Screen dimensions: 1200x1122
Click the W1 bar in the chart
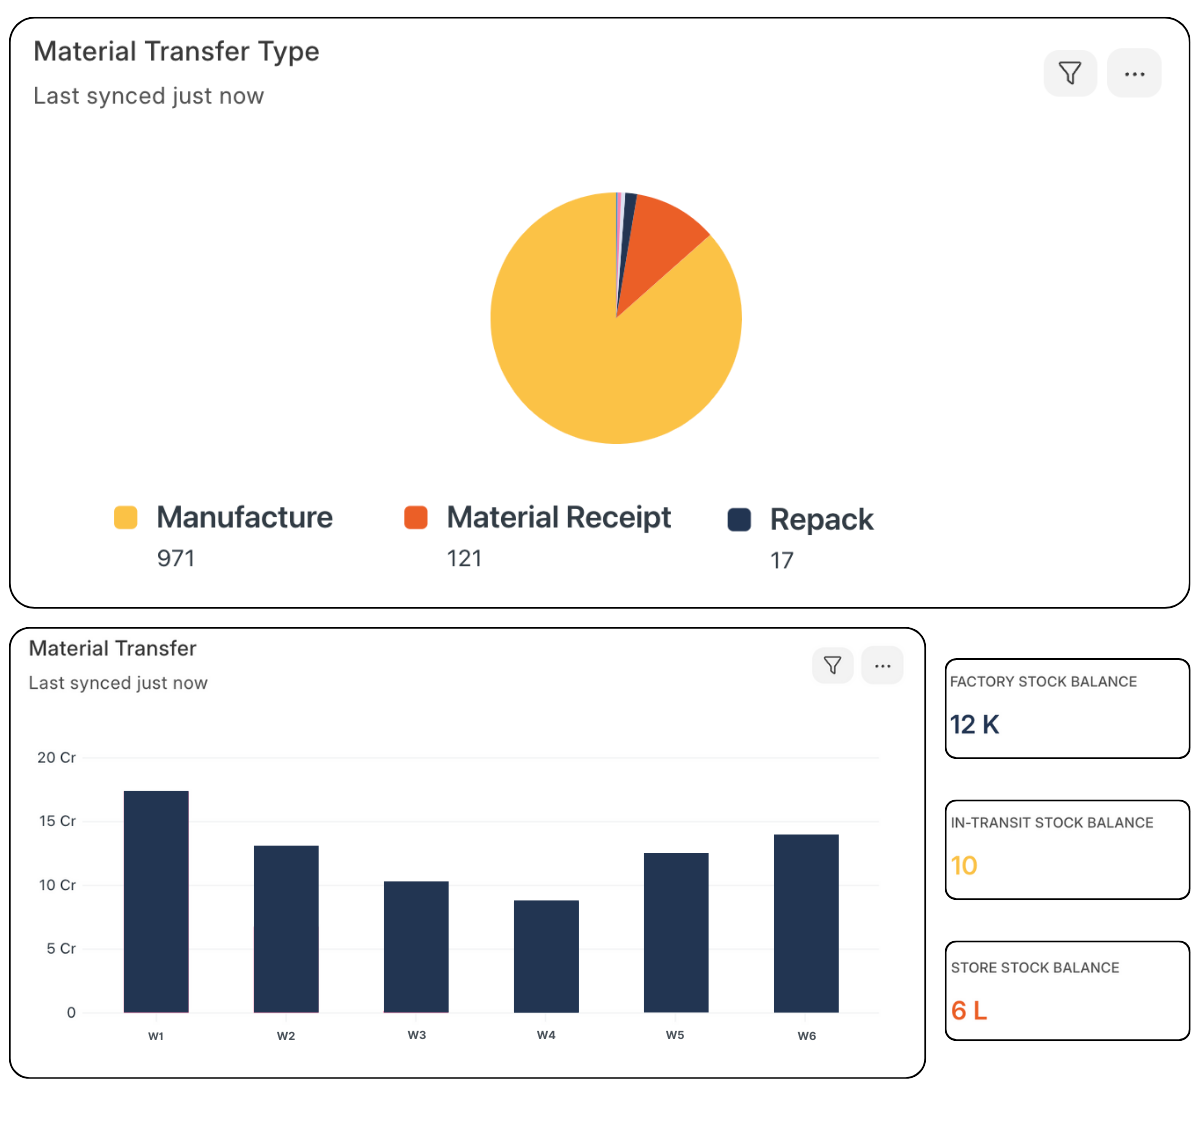(x=156, y=901)
